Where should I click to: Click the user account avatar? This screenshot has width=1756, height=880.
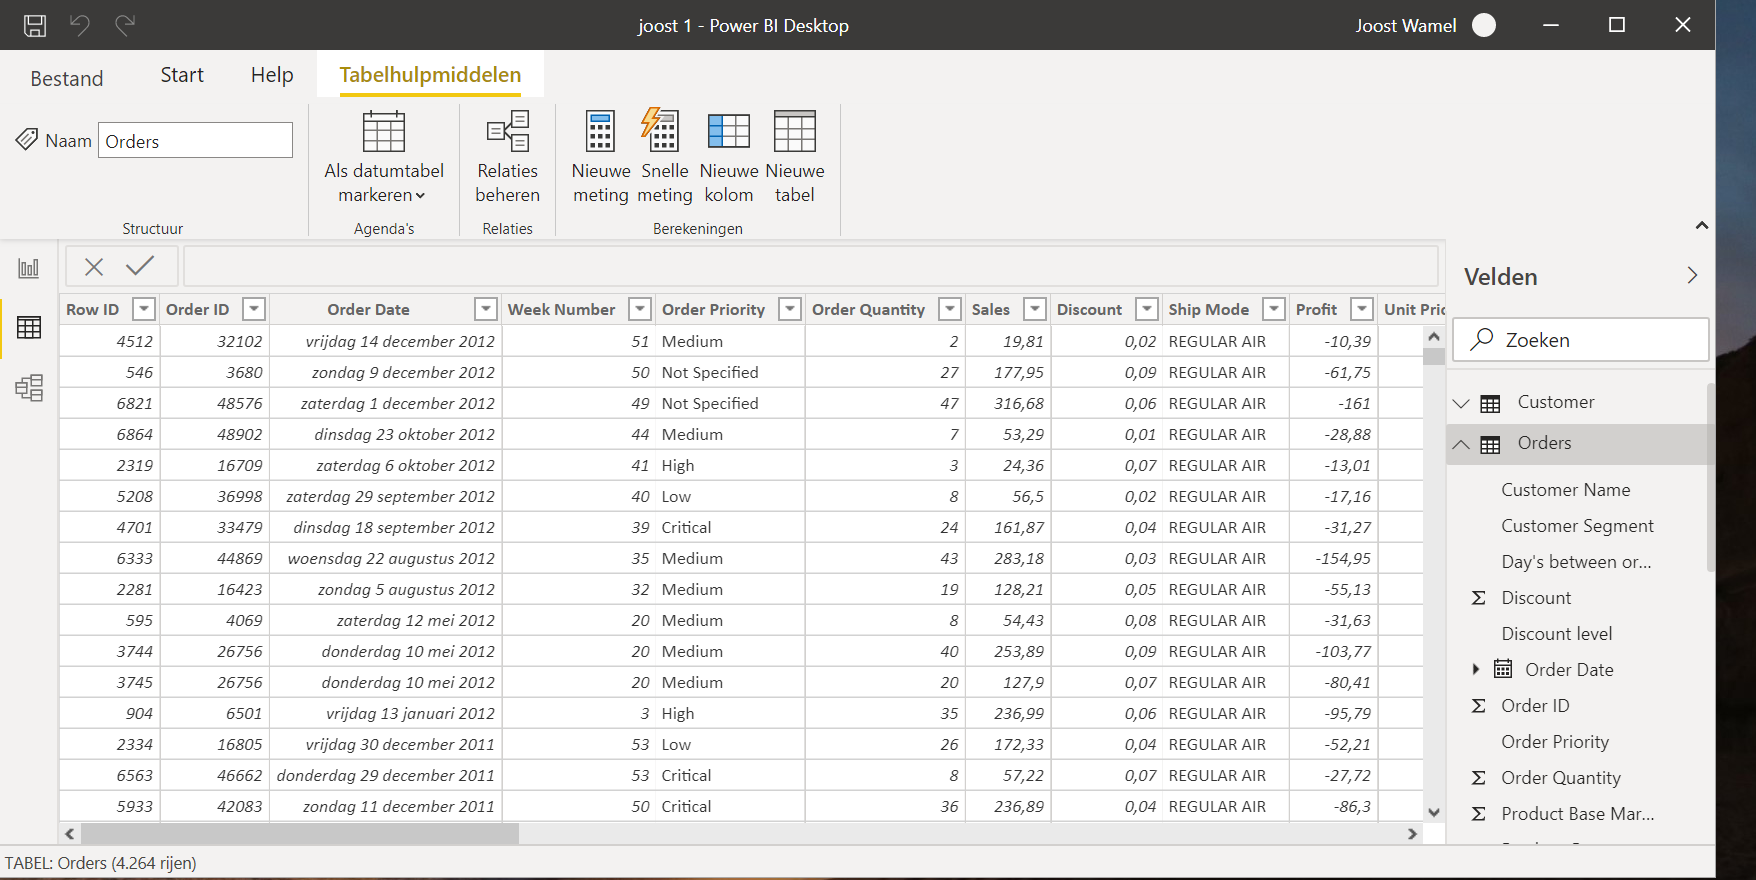1484,25
